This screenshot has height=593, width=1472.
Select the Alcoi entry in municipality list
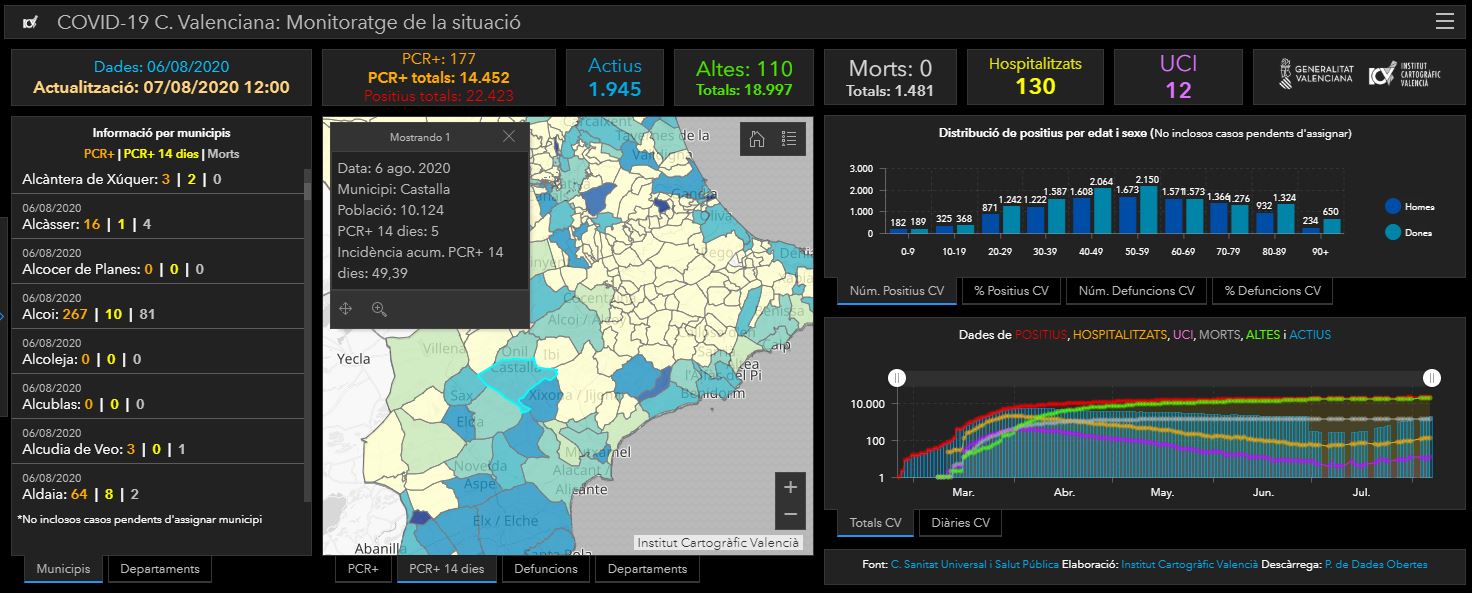click(160, 307)
